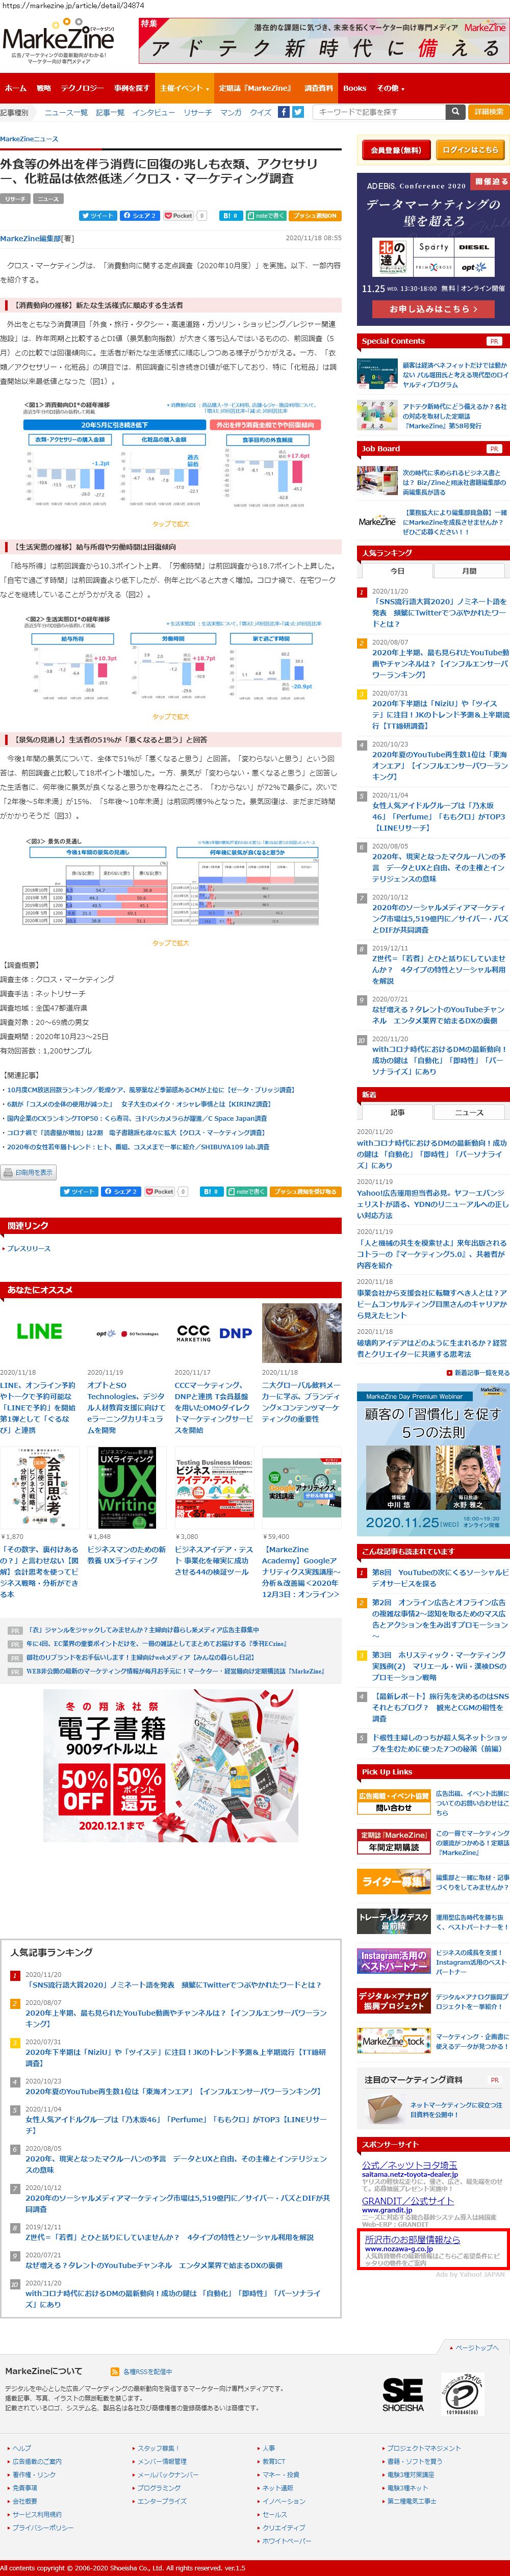Expand the その他 navigation dropdown
Image resolution: width=510 pixels, height=2576 pixels.
(390, 88)
